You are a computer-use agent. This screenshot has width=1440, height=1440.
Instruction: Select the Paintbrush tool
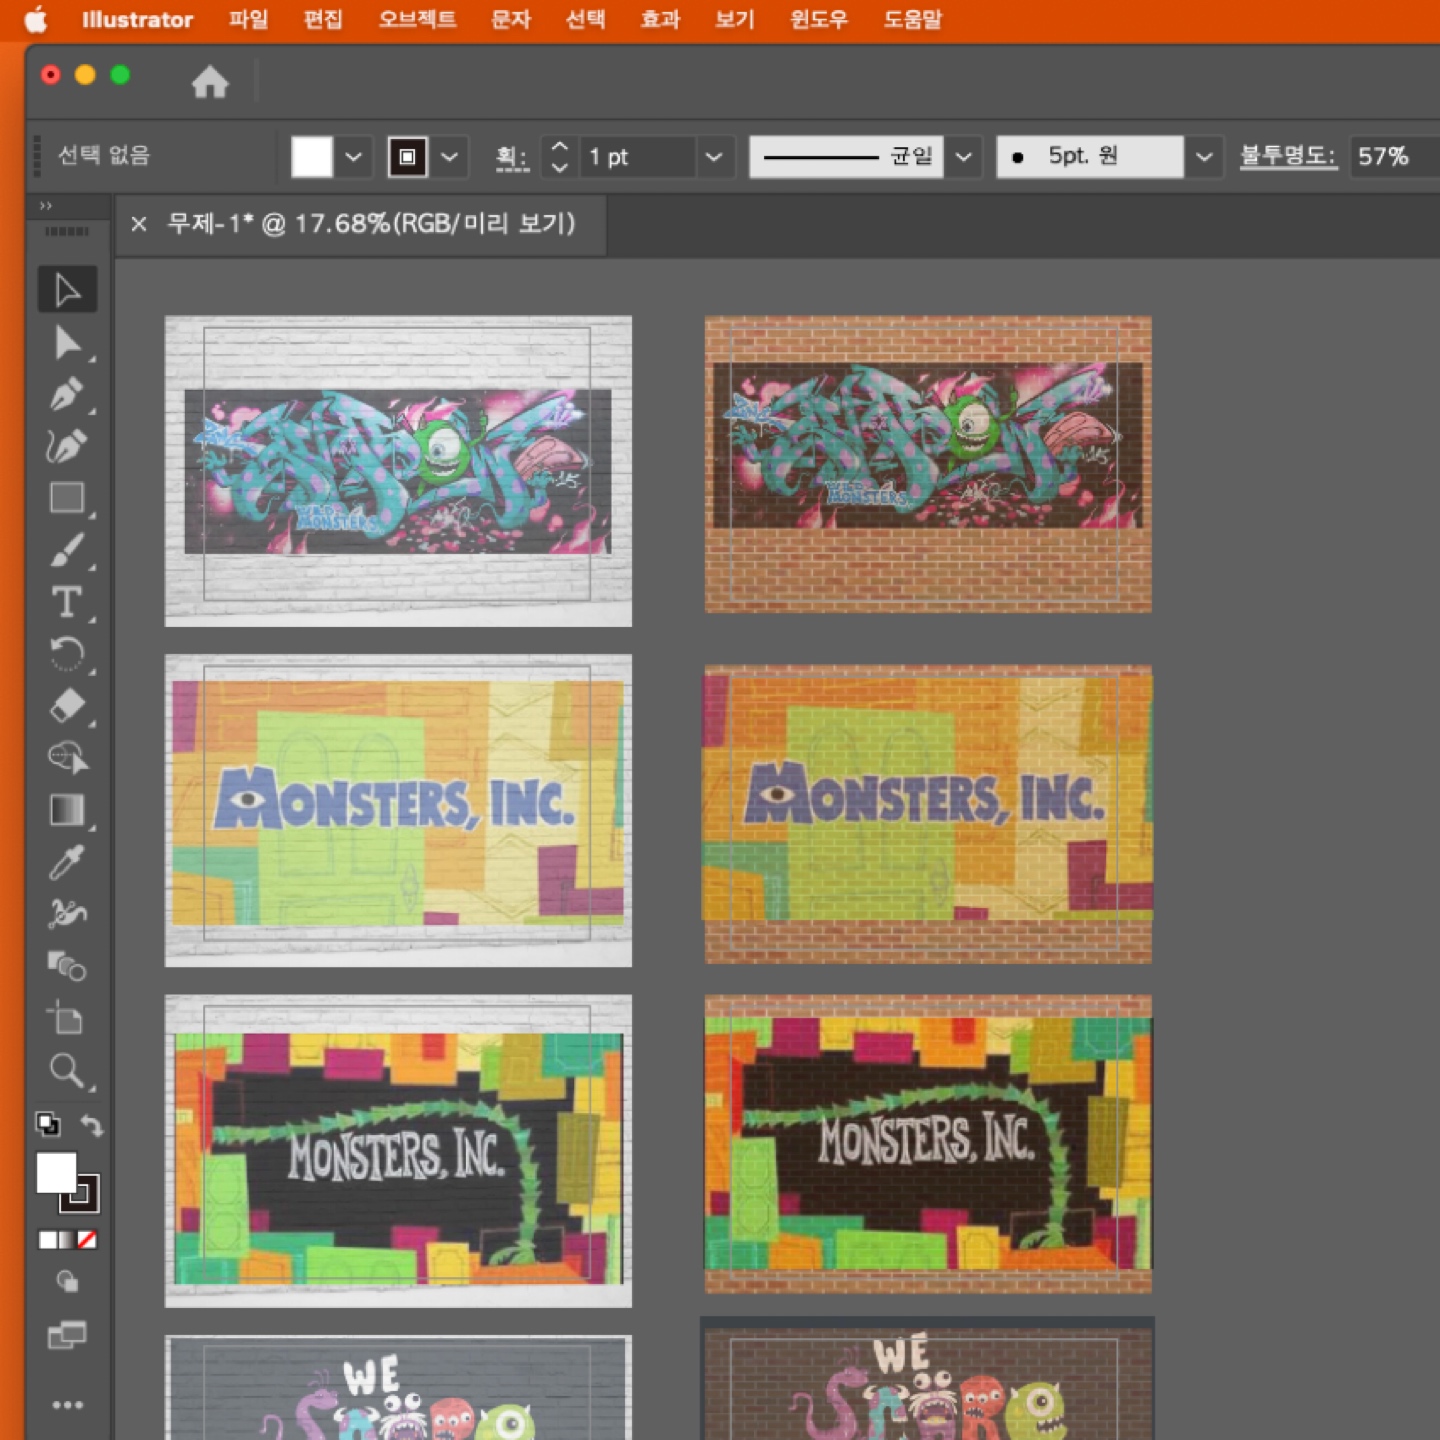tap(67, 550)
